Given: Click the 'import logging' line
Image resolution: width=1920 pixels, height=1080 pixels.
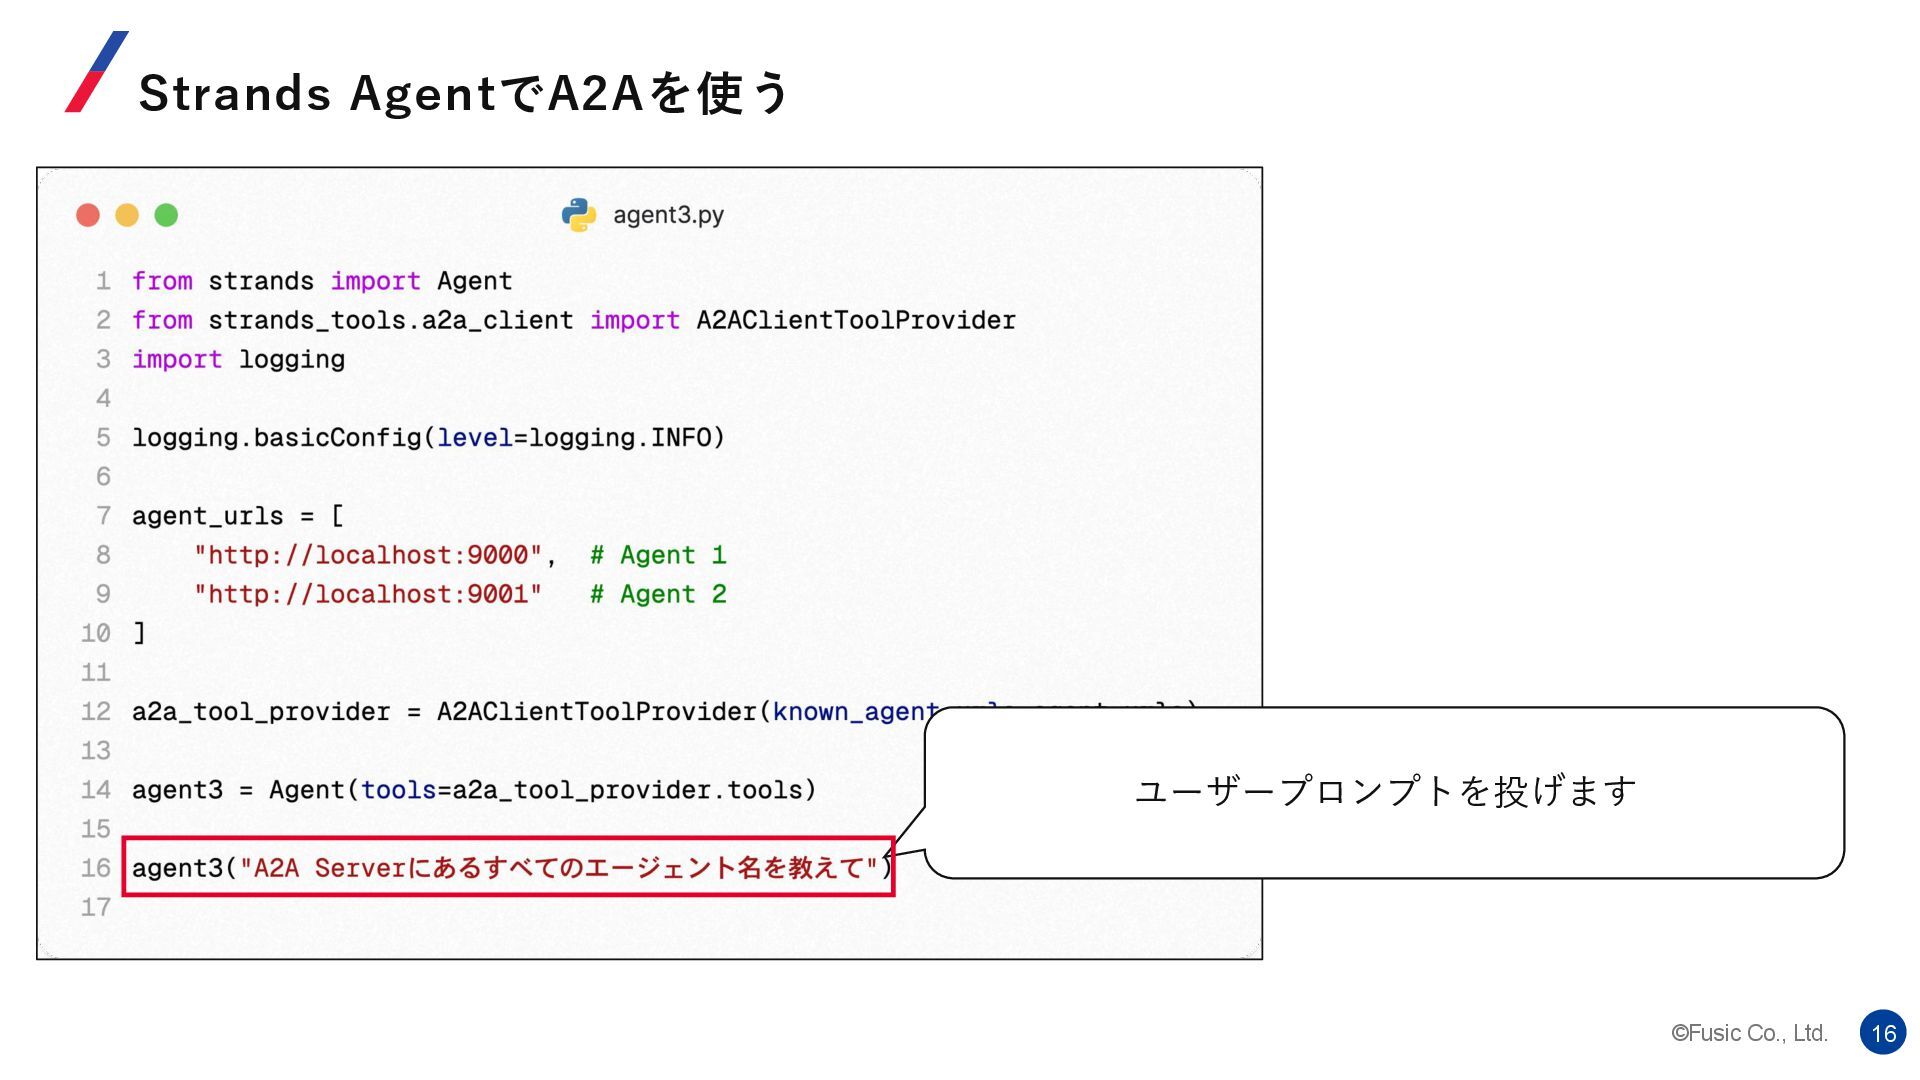Looking at the screenshot, I should point(239,360).
